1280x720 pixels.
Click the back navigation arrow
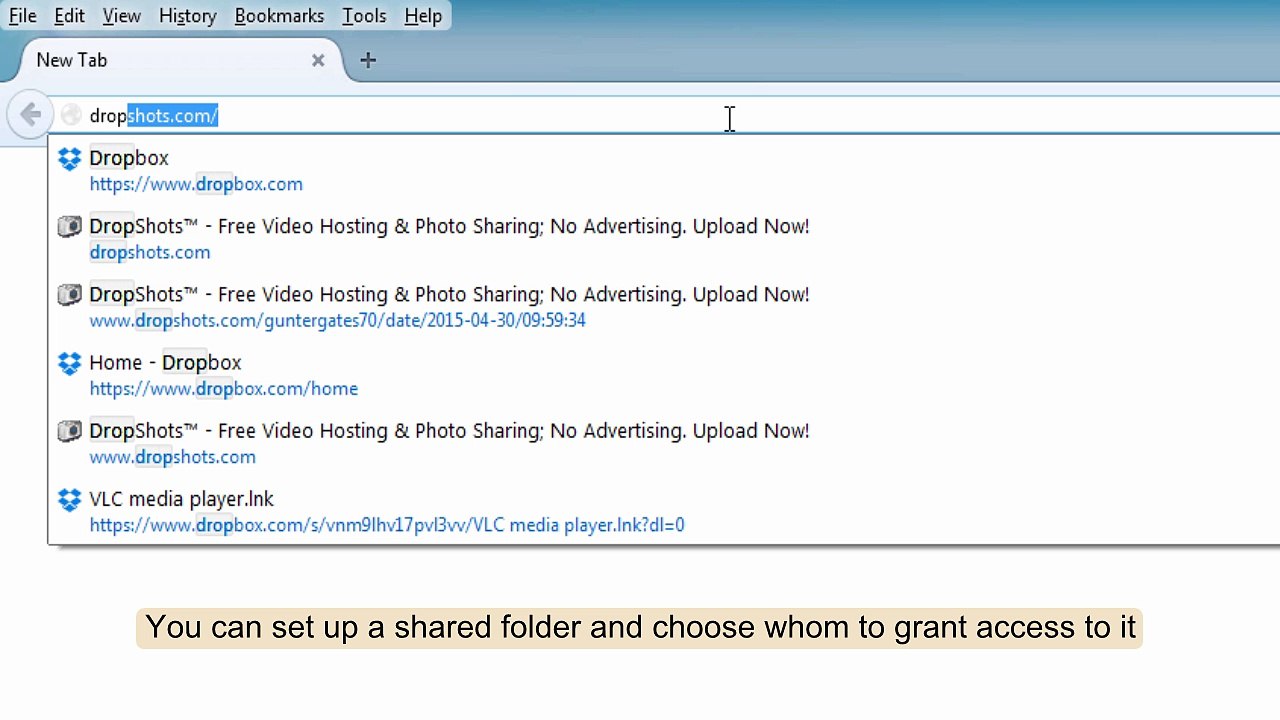coord(30,115)
